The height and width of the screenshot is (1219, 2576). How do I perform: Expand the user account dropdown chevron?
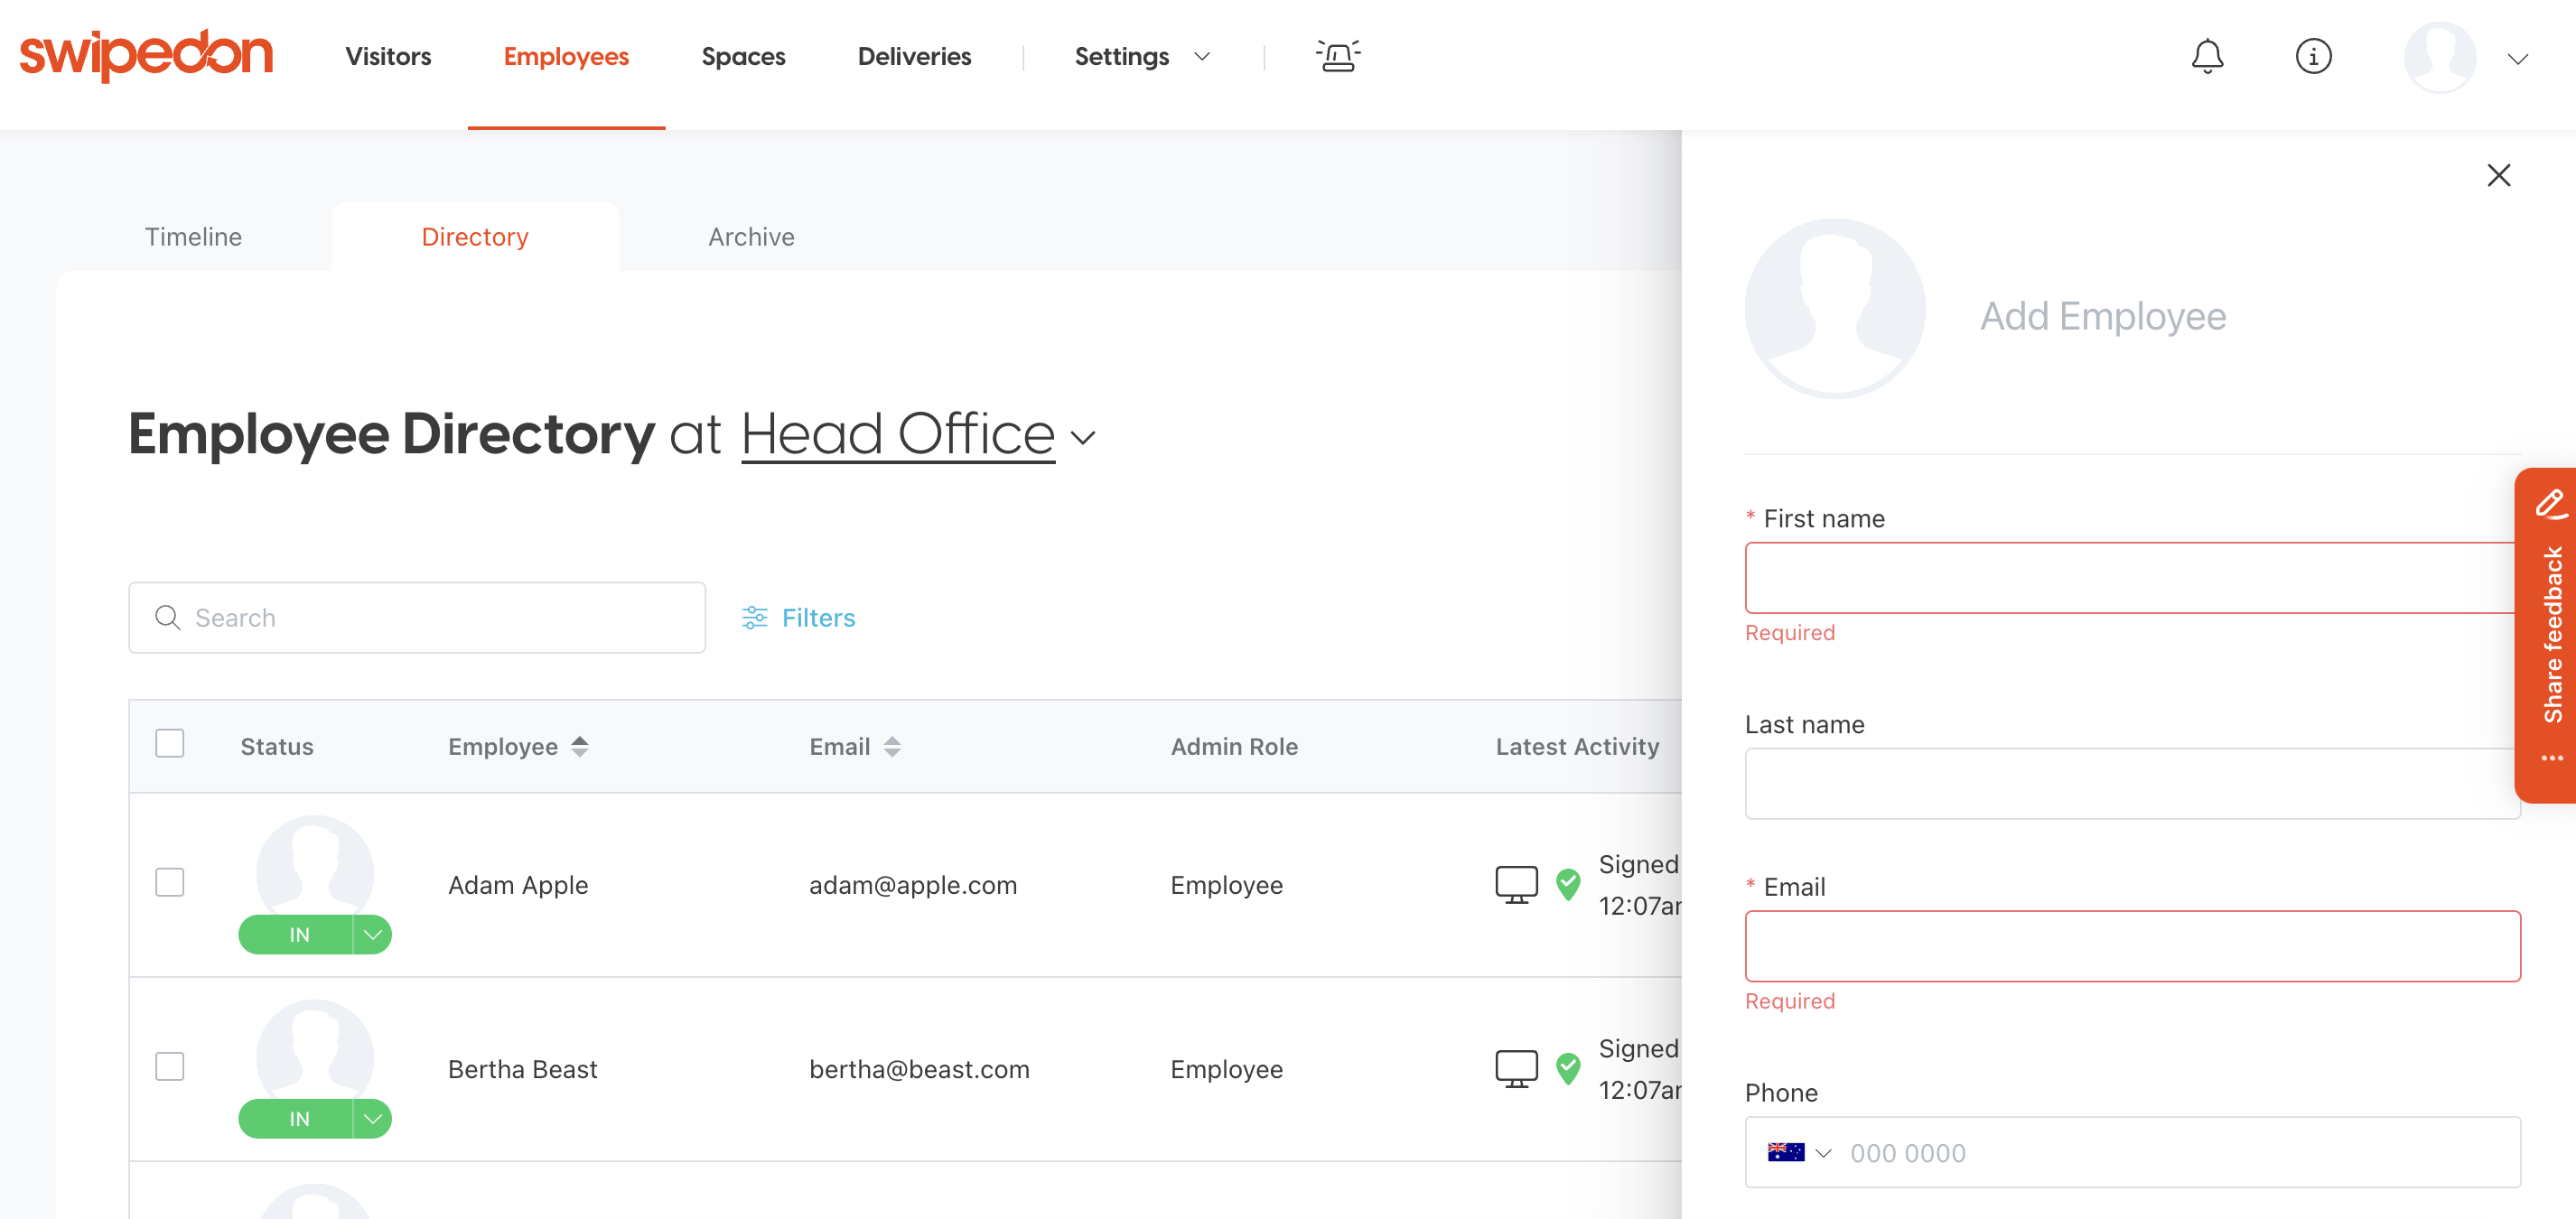(x=2518, y=59)
